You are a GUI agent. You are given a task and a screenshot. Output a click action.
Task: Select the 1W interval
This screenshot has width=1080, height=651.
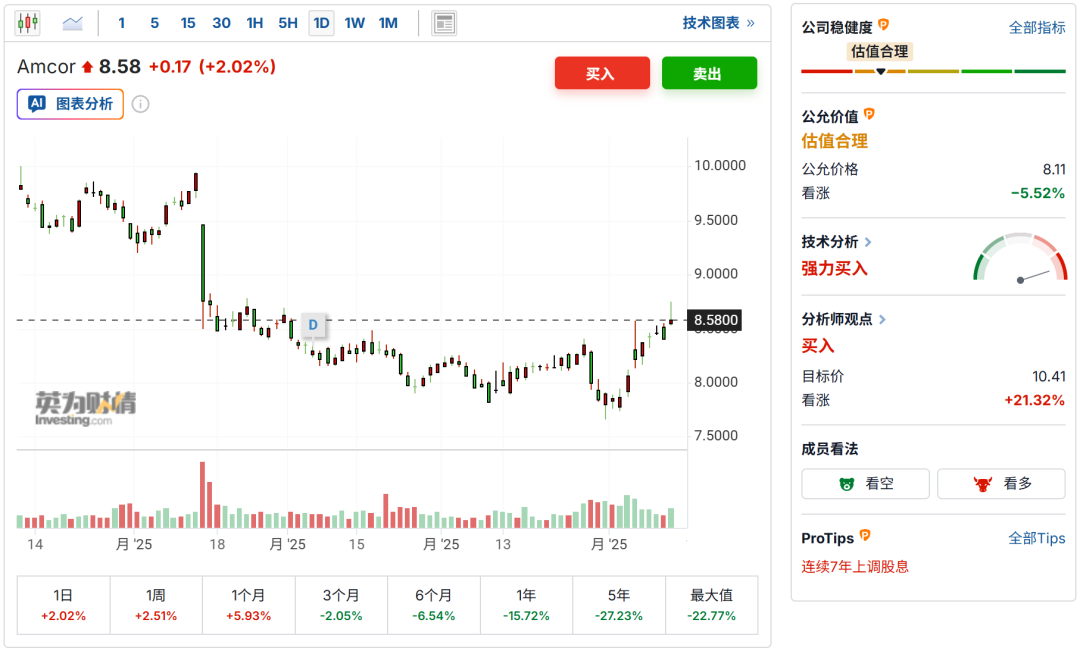tap(355, 23)
